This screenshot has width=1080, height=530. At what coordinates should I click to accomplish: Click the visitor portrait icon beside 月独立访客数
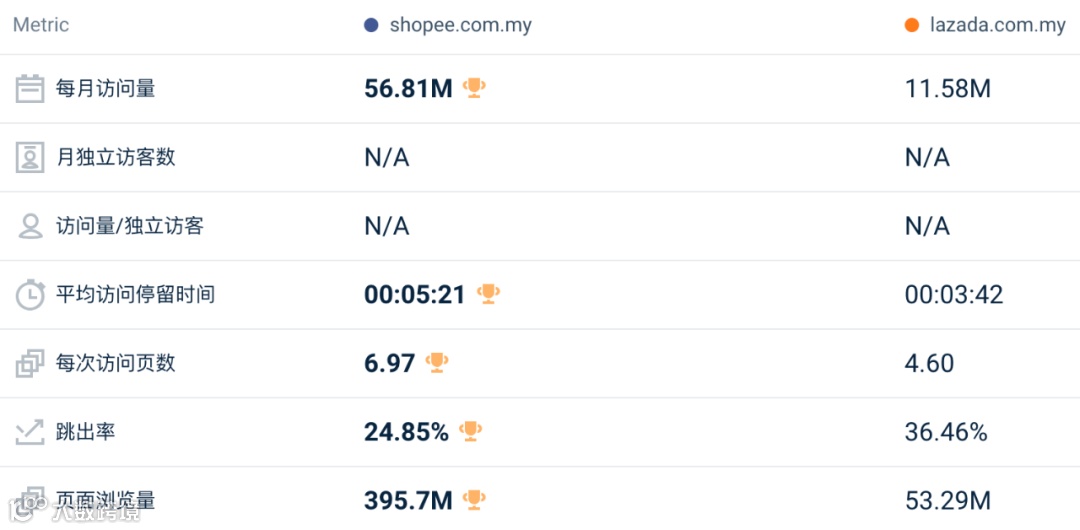tap(30, 157)
